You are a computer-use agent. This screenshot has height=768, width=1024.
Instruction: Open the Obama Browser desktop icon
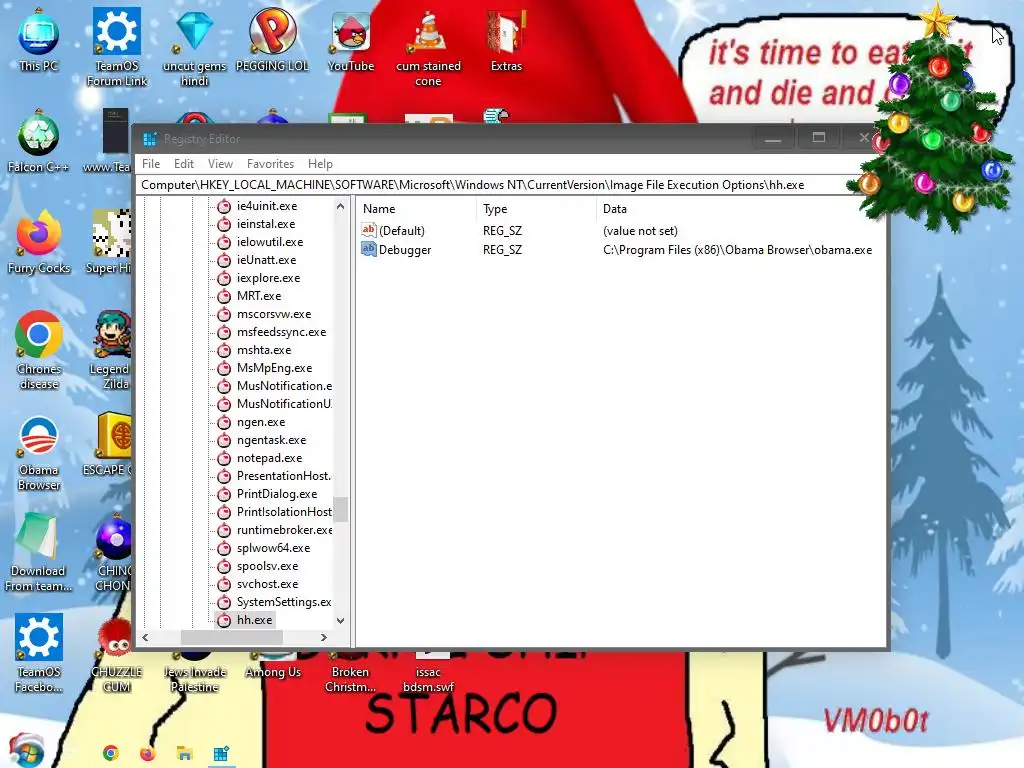(39, 452)
